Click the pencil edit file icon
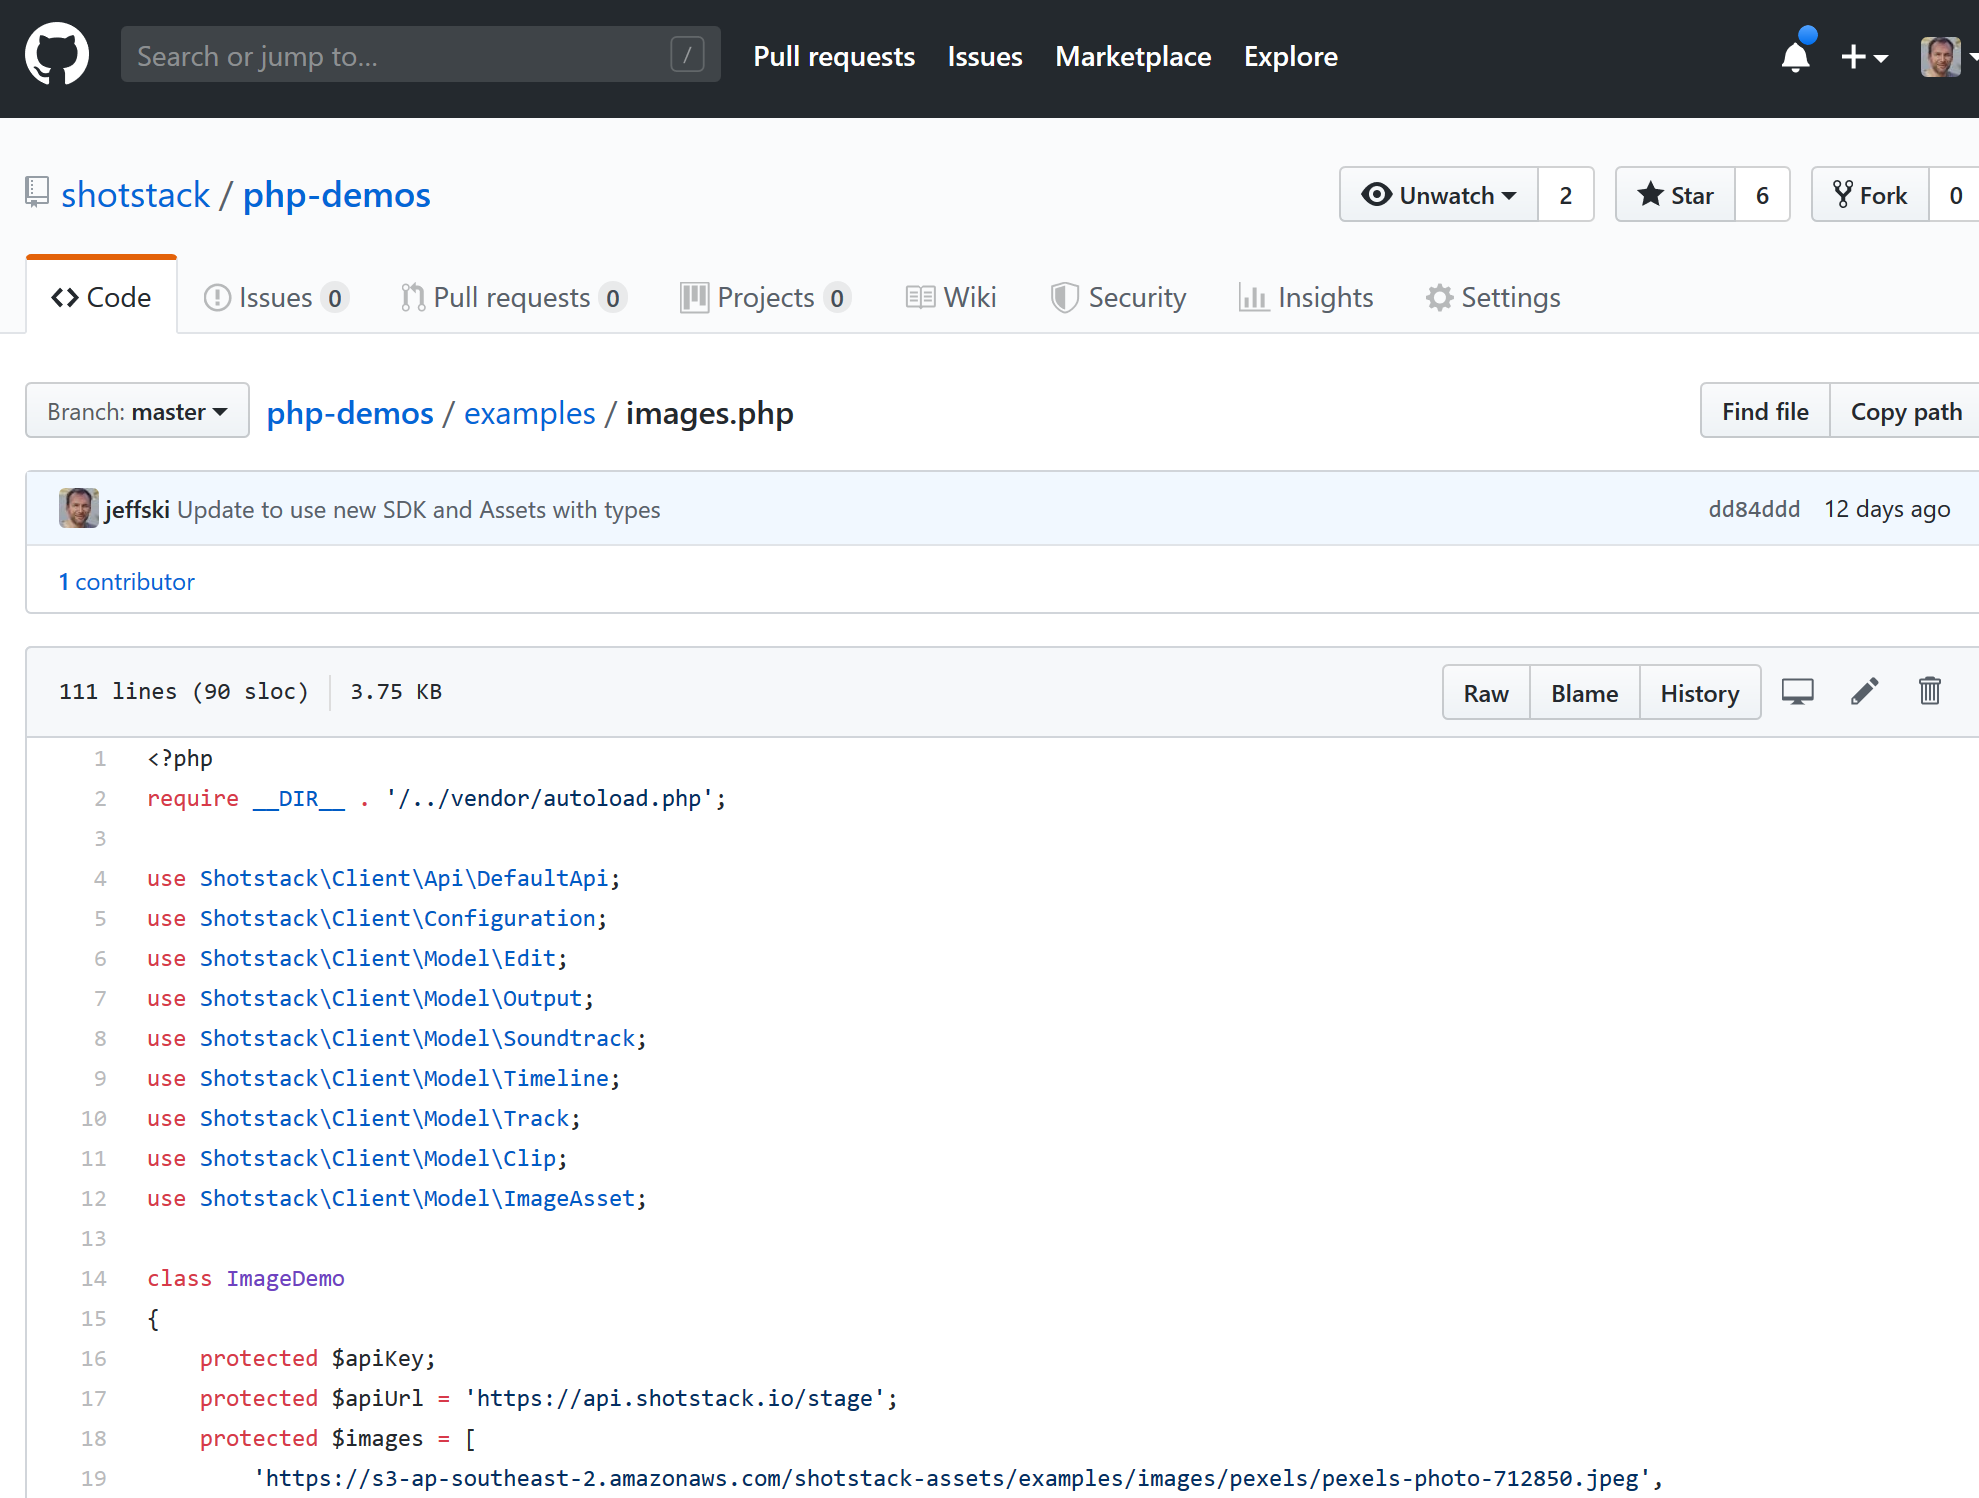 1864,692
